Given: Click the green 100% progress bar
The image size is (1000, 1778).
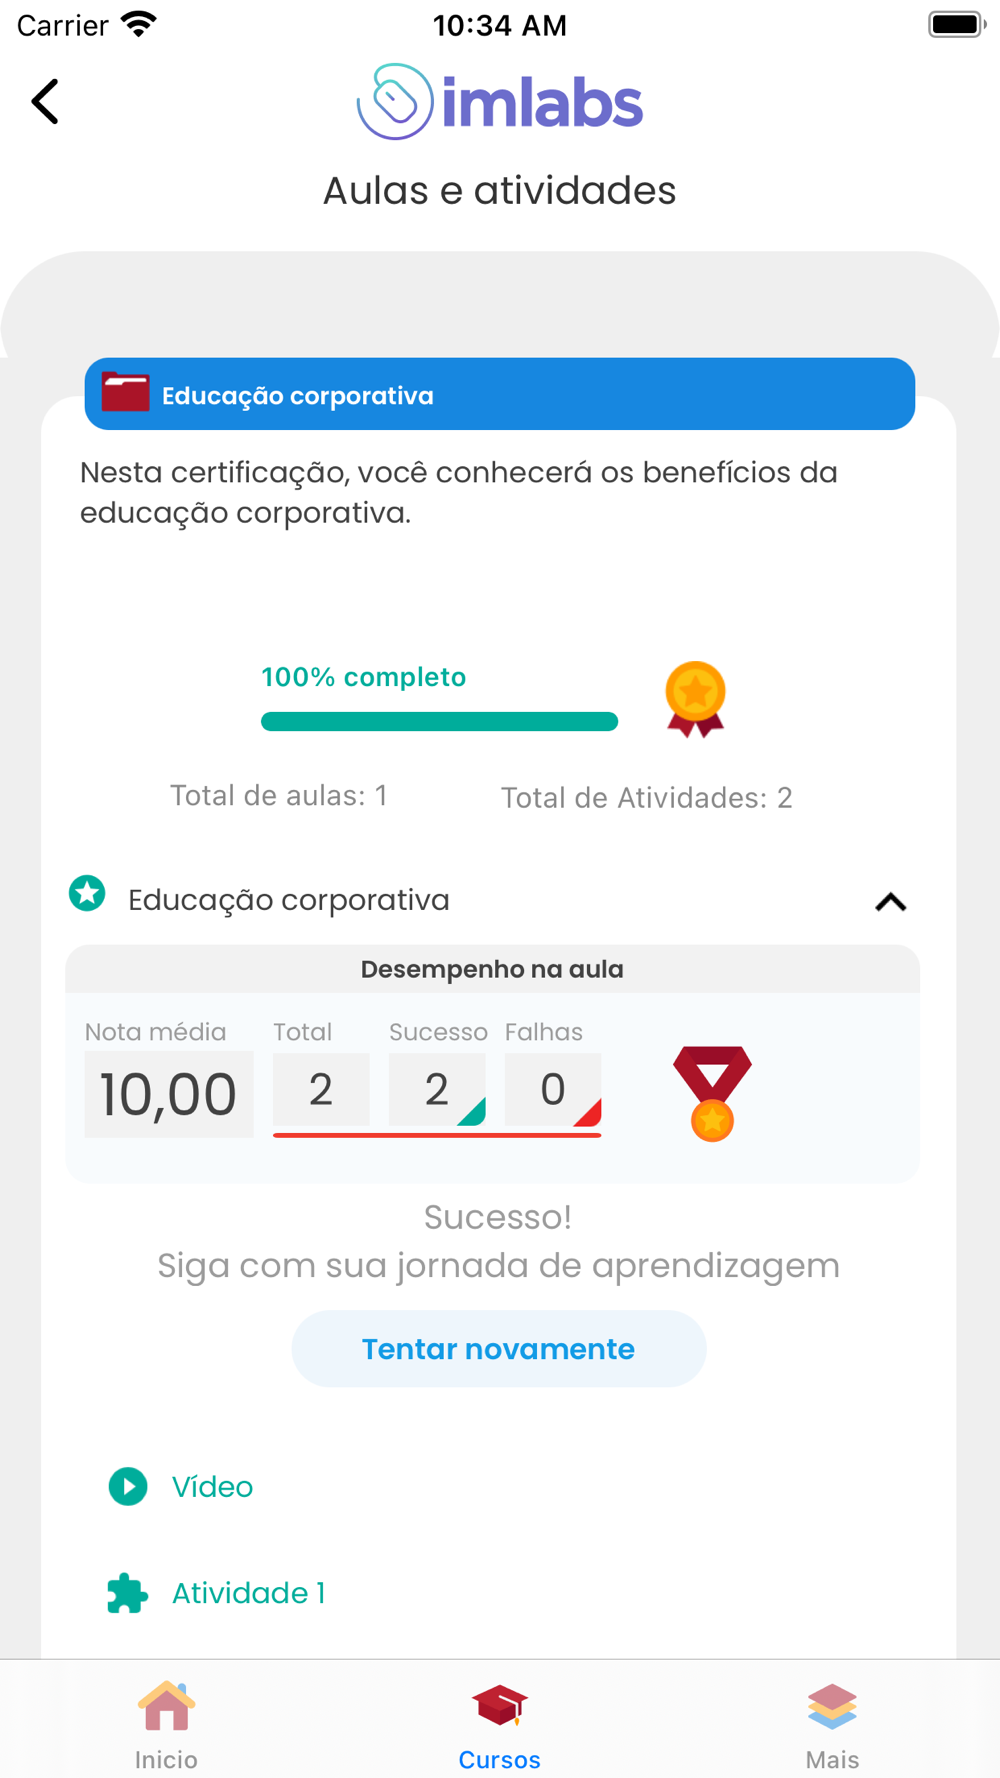Looking at the screenshot, I should (x=439, y=722).
